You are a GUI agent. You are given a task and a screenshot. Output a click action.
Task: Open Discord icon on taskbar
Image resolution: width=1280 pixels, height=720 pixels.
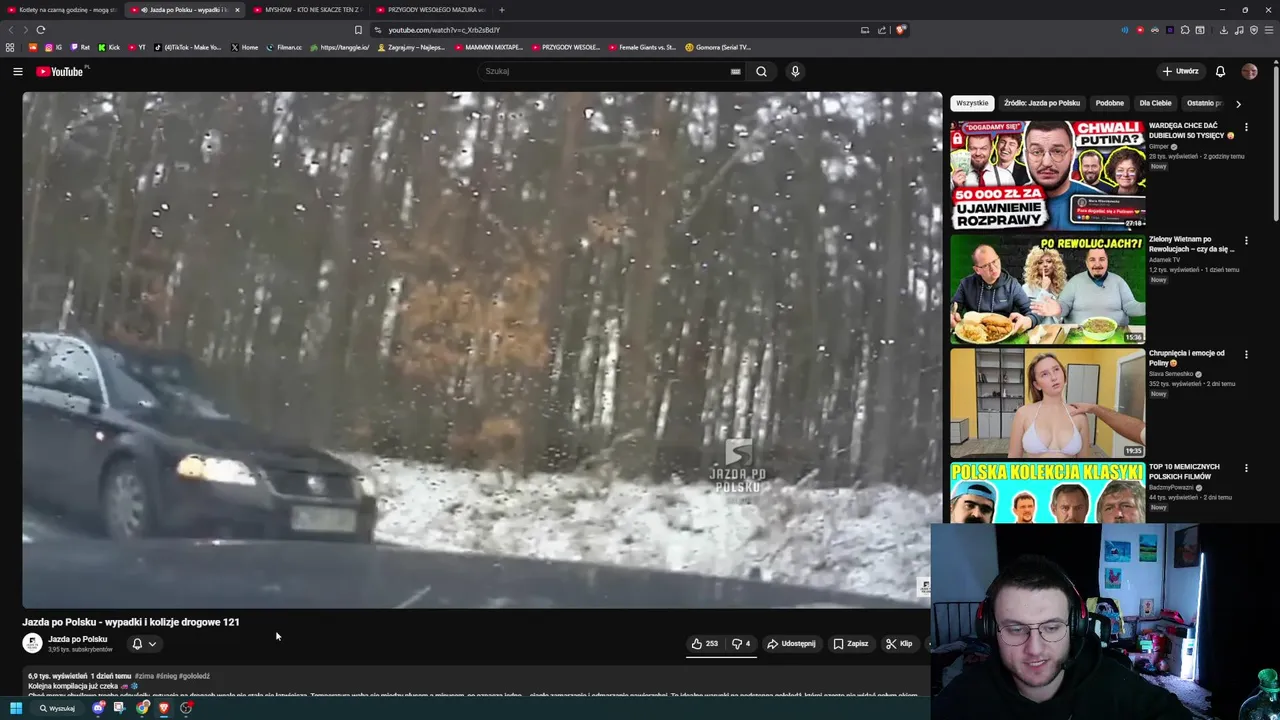coord(98,708)
